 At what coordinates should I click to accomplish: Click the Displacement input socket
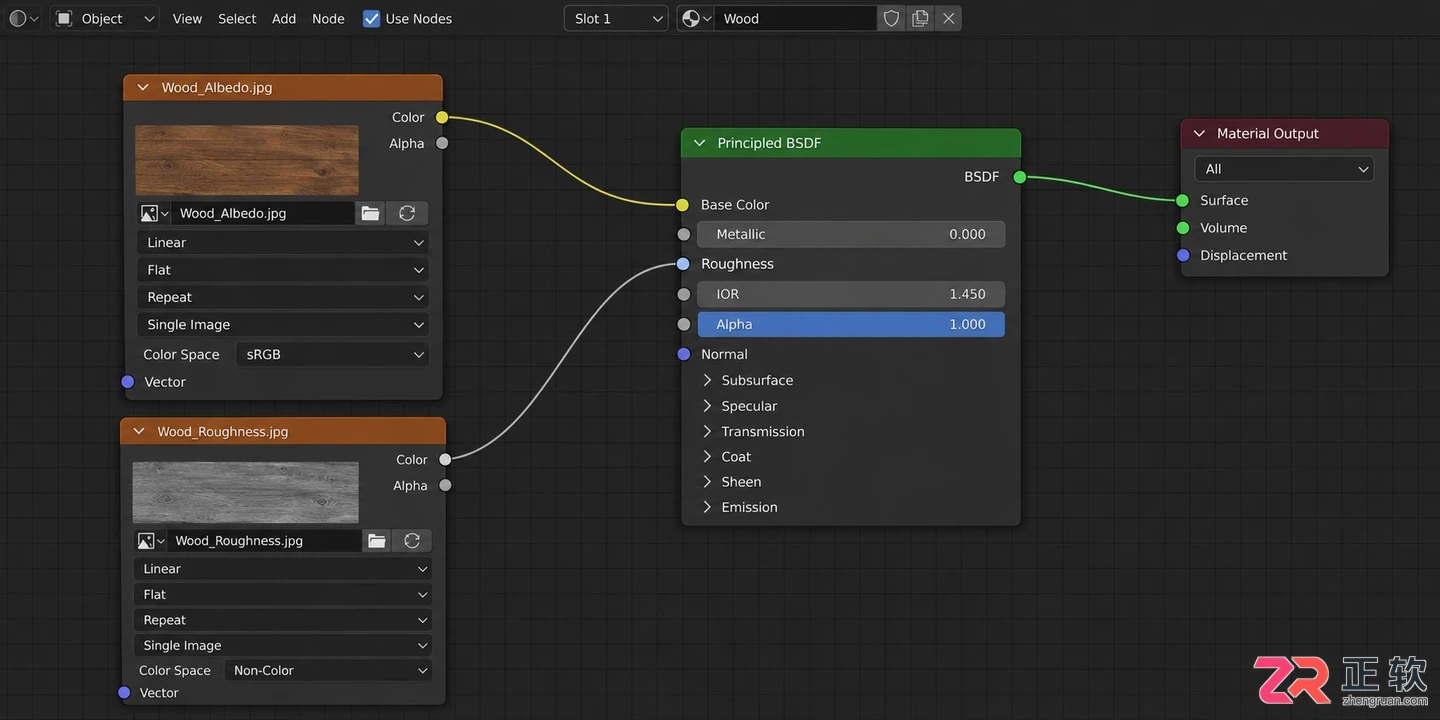(x=1183, y=255)
